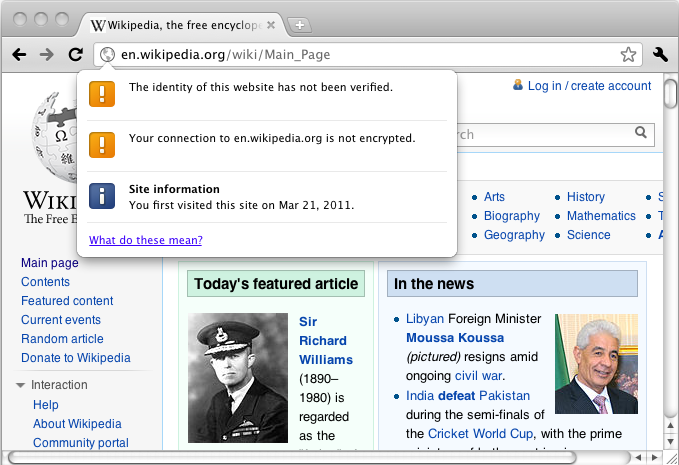Click the new tab plus button
679x465 pixels.
point(300,25)
